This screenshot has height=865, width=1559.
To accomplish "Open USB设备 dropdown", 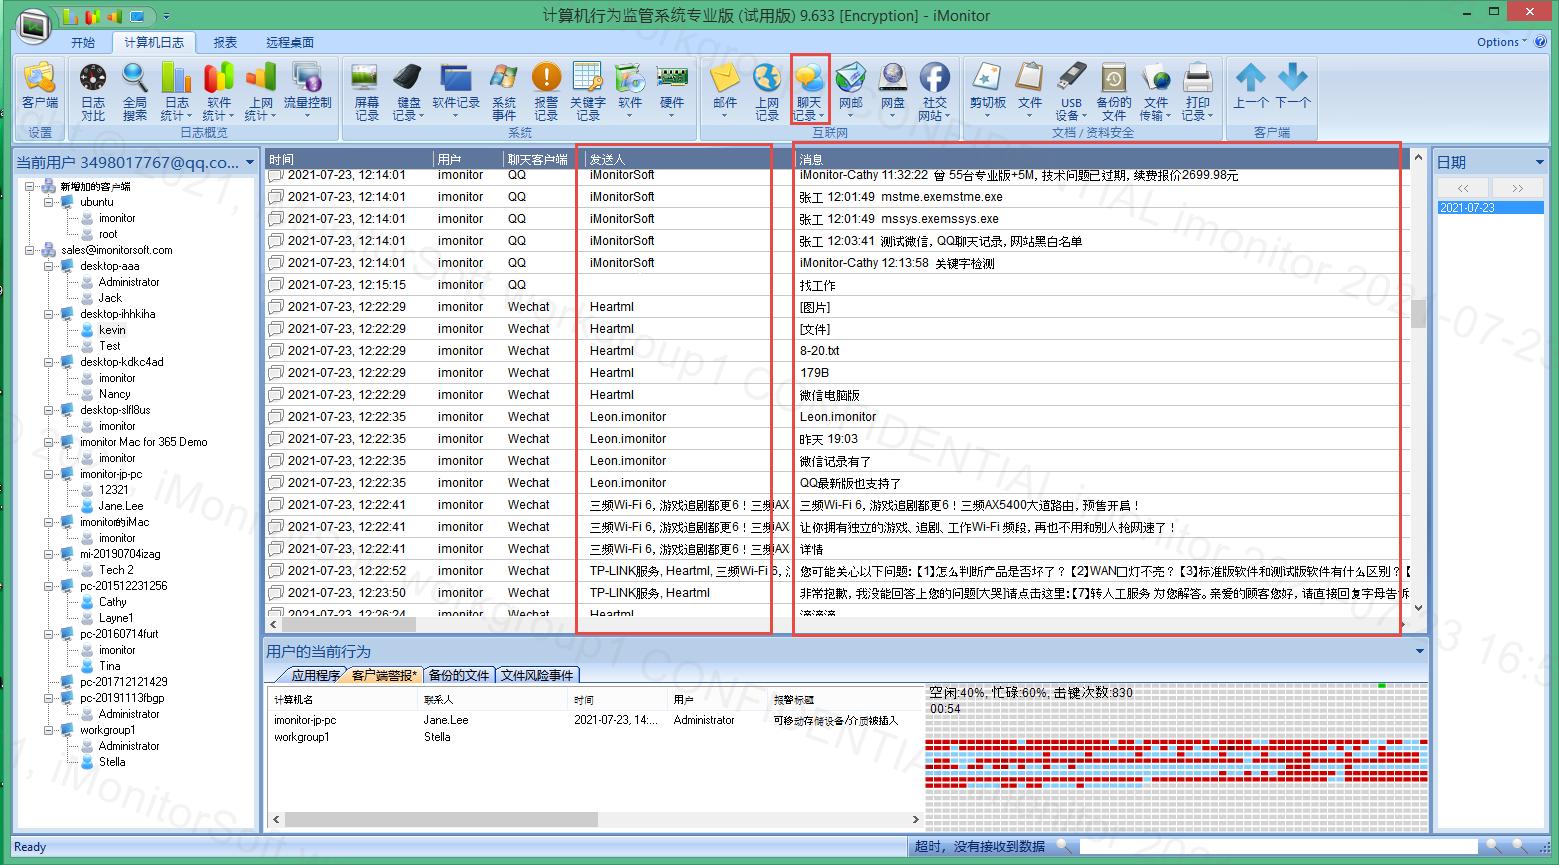I will tap(1071, 91).
